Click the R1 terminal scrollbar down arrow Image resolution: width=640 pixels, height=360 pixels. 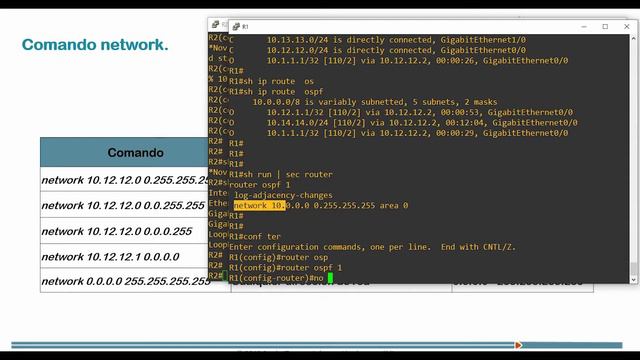[x=633, y=280]
